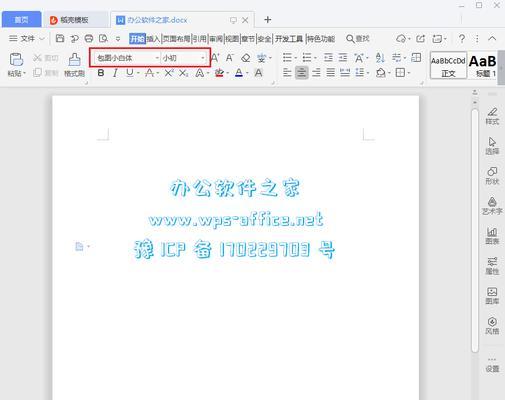Image resolution: width=505 pixels, height=400 pixels.
Task: Switch to the 插入 ribbon tab
Action: 153,39
